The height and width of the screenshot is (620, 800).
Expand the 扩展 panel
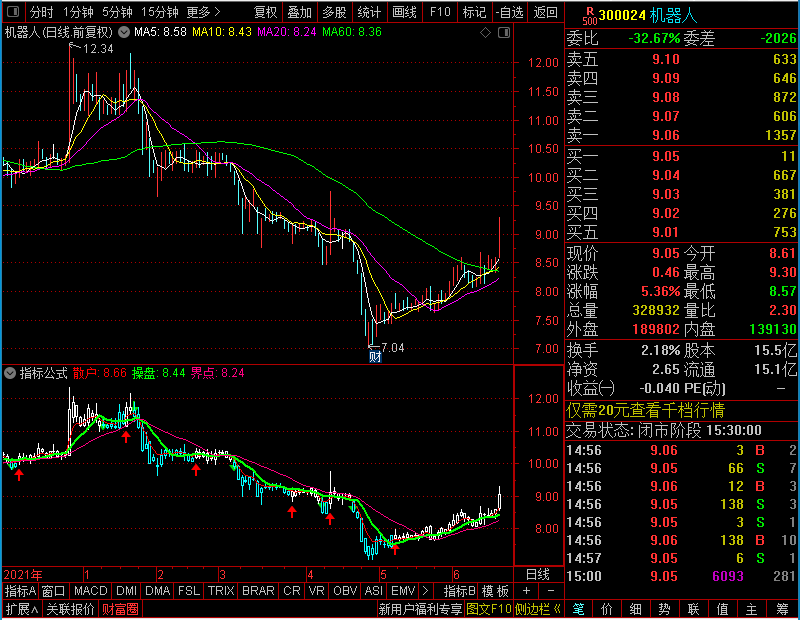point(22,609)
